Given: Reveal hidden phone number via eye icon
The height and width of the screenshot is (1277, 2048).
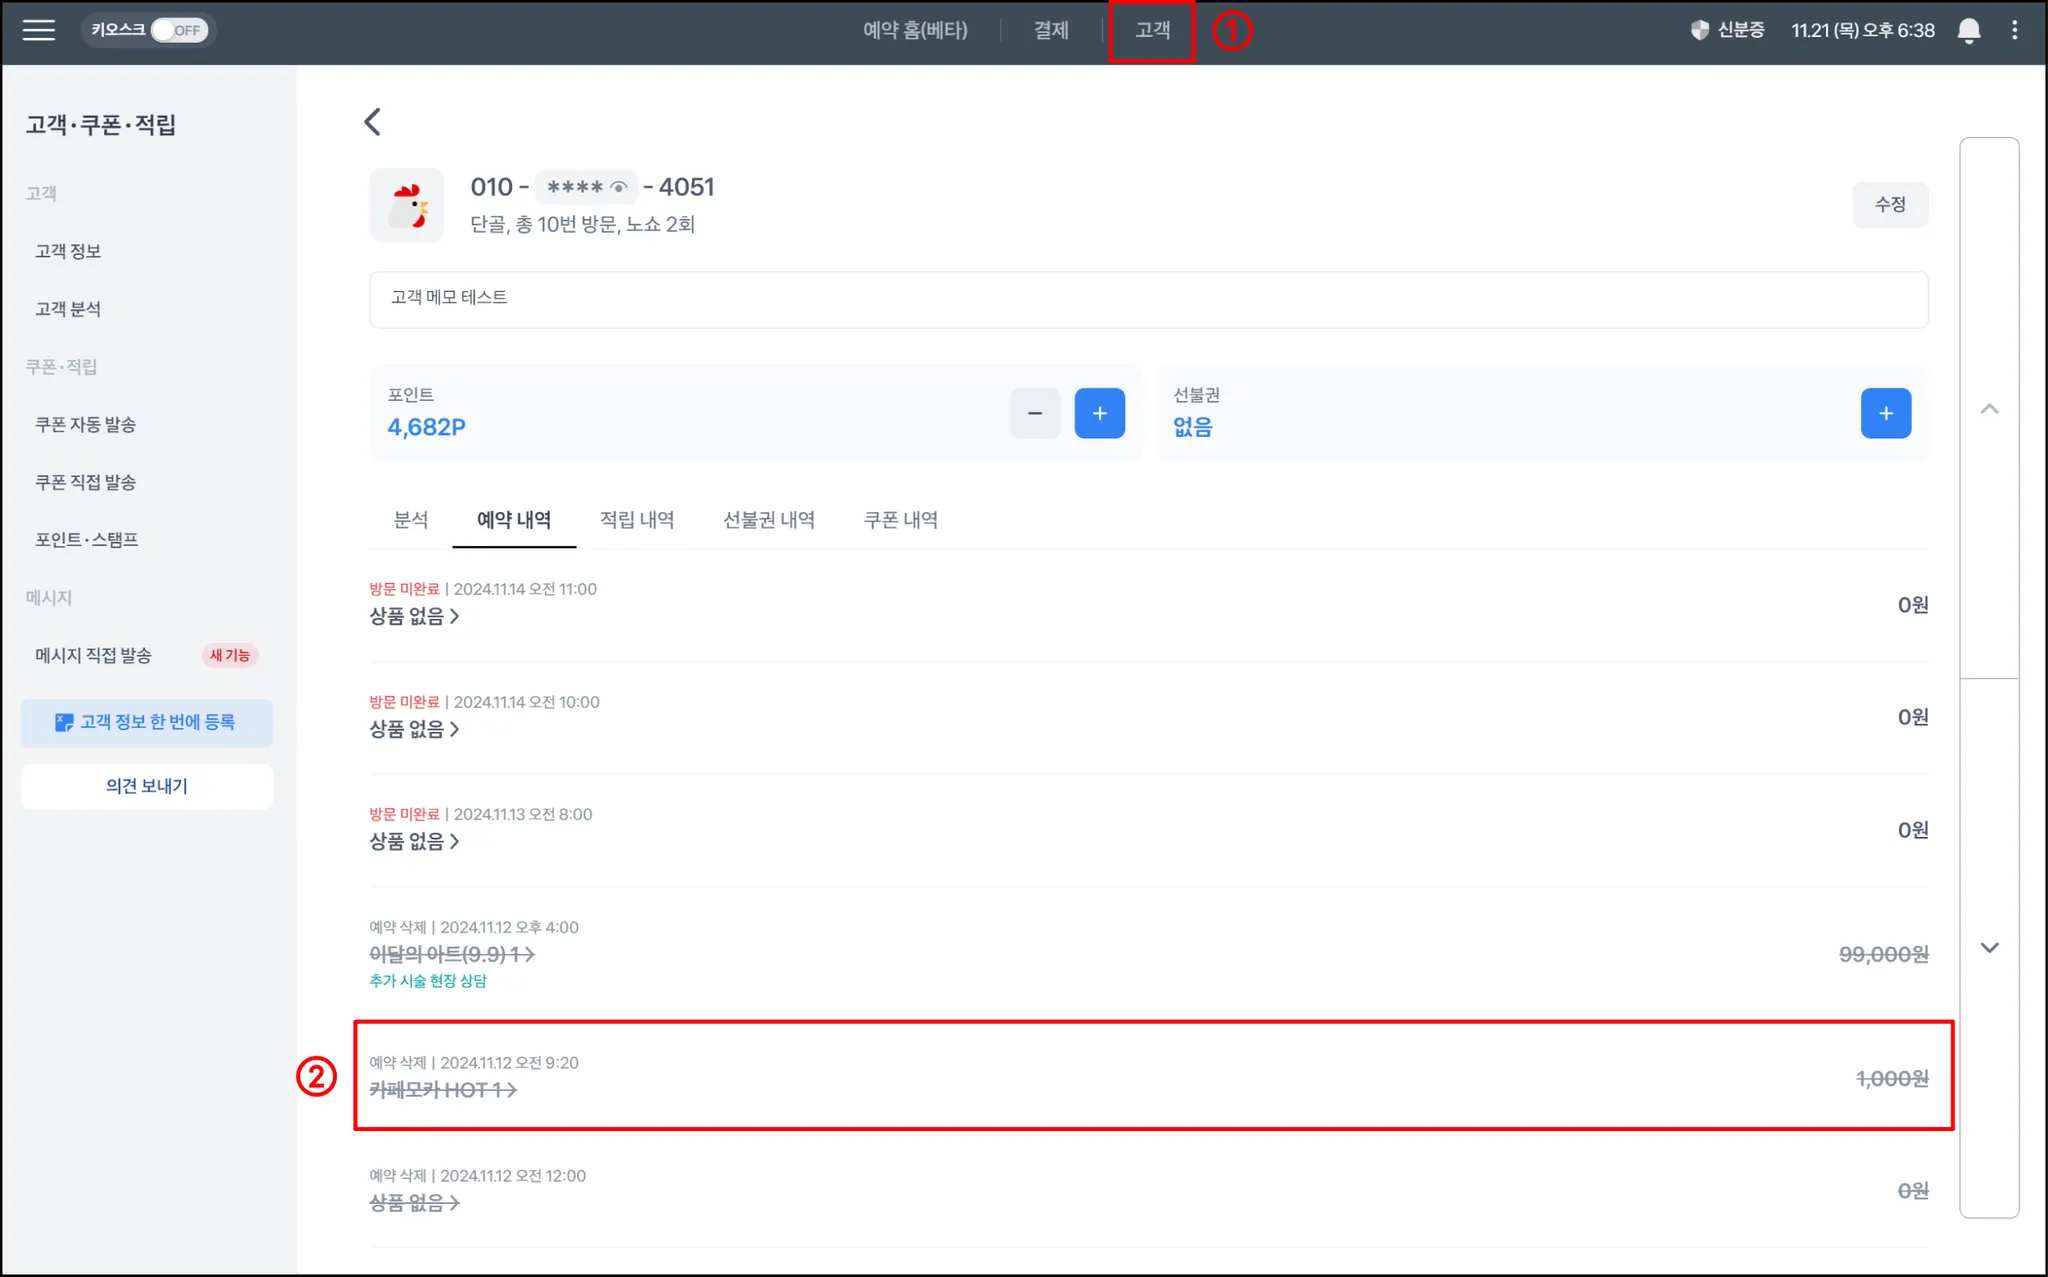Looking at the screenshot, I should pos(619,187).
